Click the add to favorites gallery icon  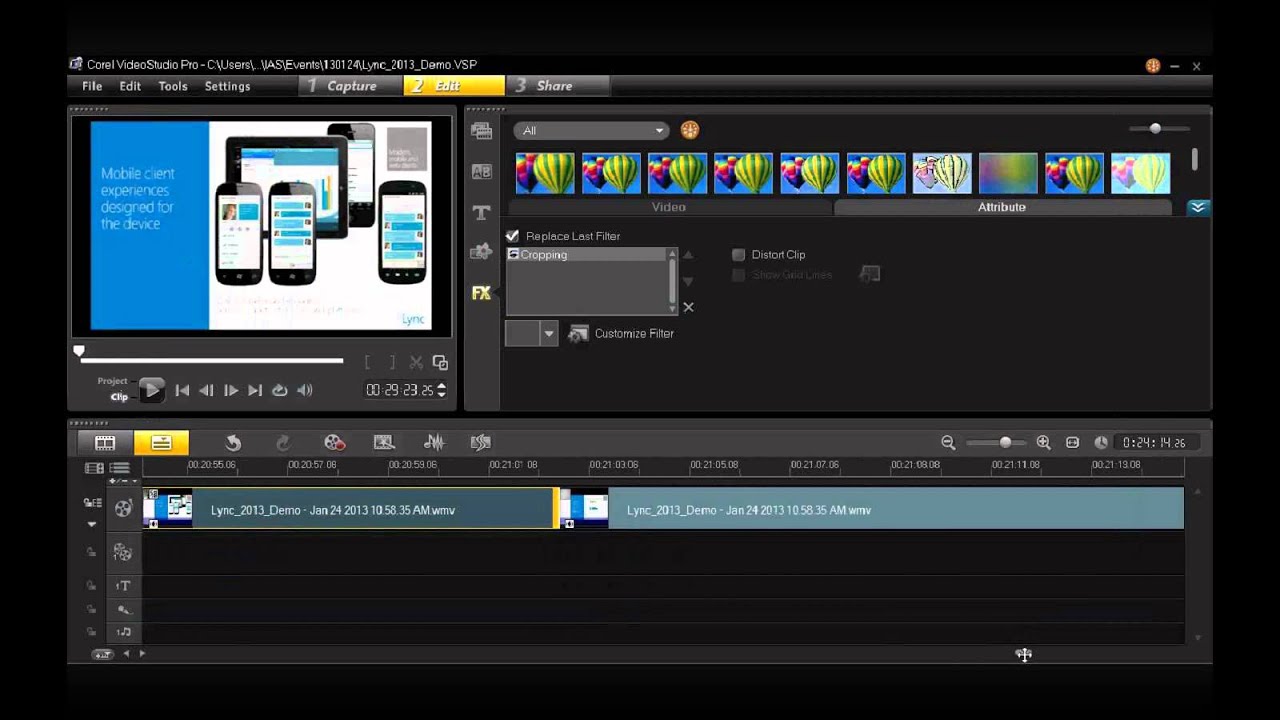(x=689, y=130)
